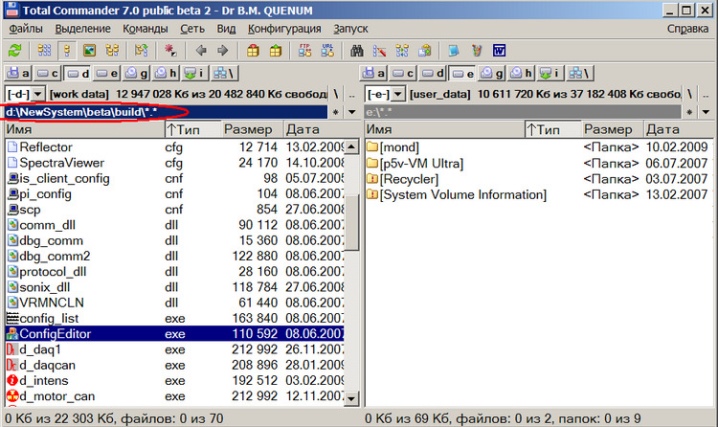Open network neighborhood in left drive bar
Screen dimensions: 718x427
click(x=224, y=73)
